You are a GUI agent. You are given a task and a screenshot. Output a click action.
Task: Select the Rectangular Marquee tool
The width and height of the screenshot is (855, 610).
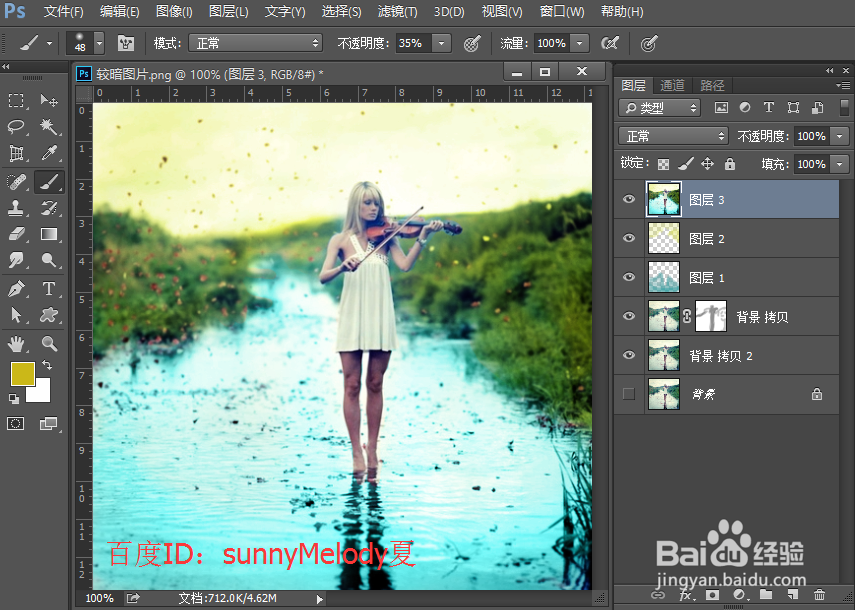[x=16, y=100]
